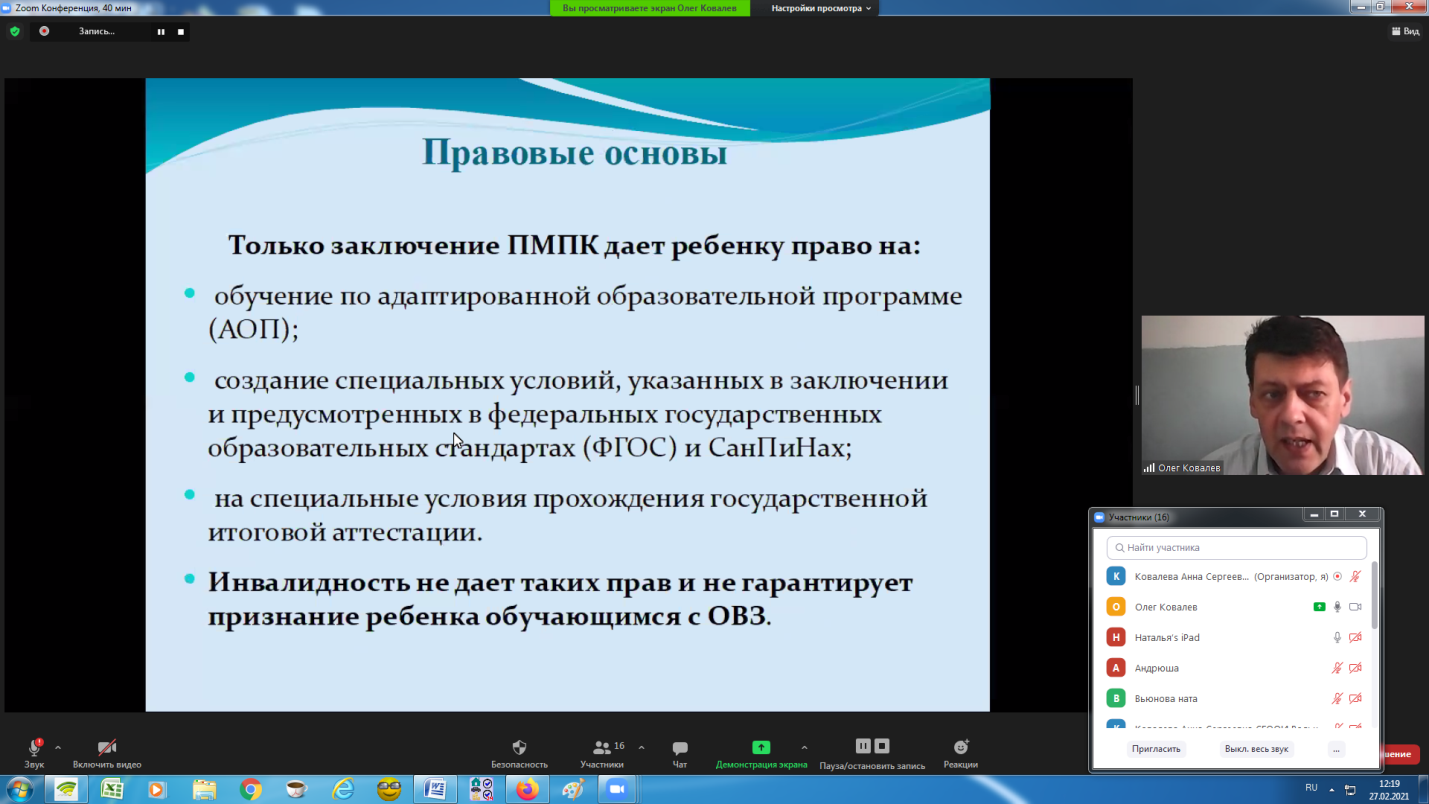Click the Правовые основы slide title
Image resolution: width=1429 pixels, height=804 pixels.
574,153
